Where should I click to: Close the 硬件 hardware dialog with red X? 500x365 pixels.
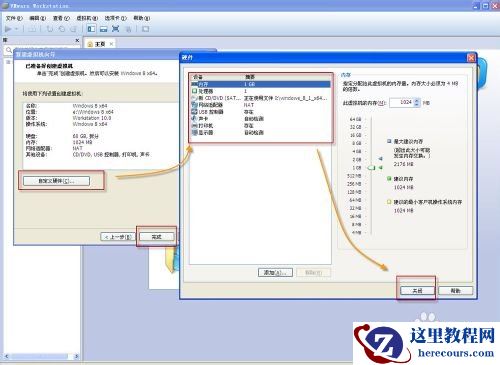(471, 58)
